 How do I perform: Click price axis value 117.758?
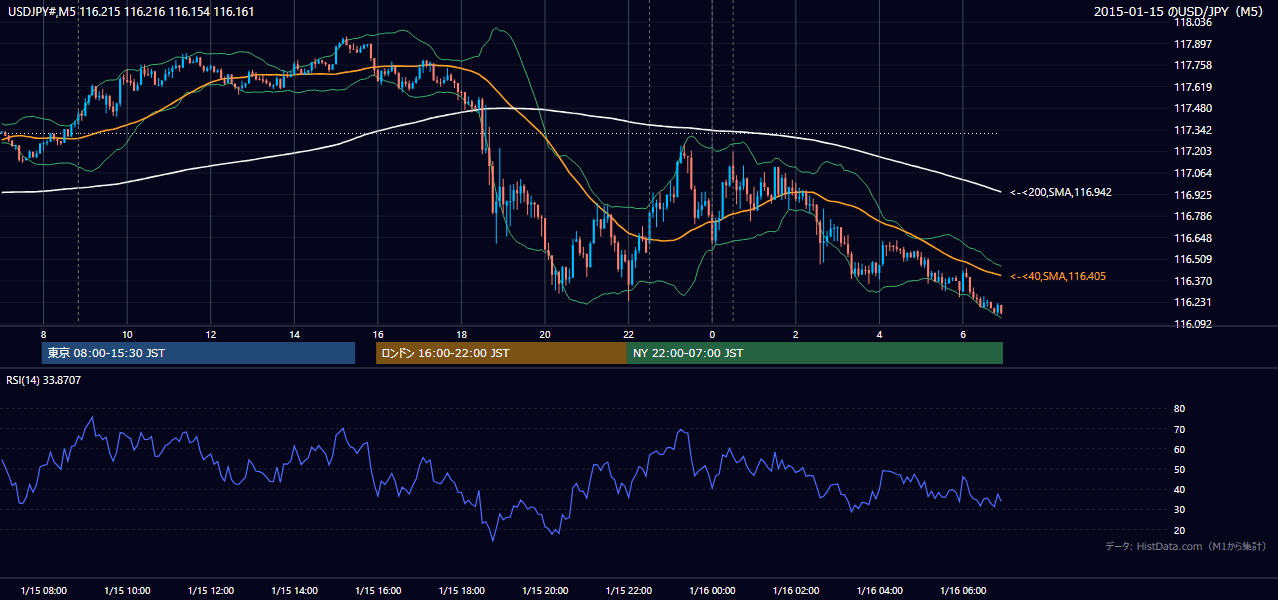point(1192,65)
